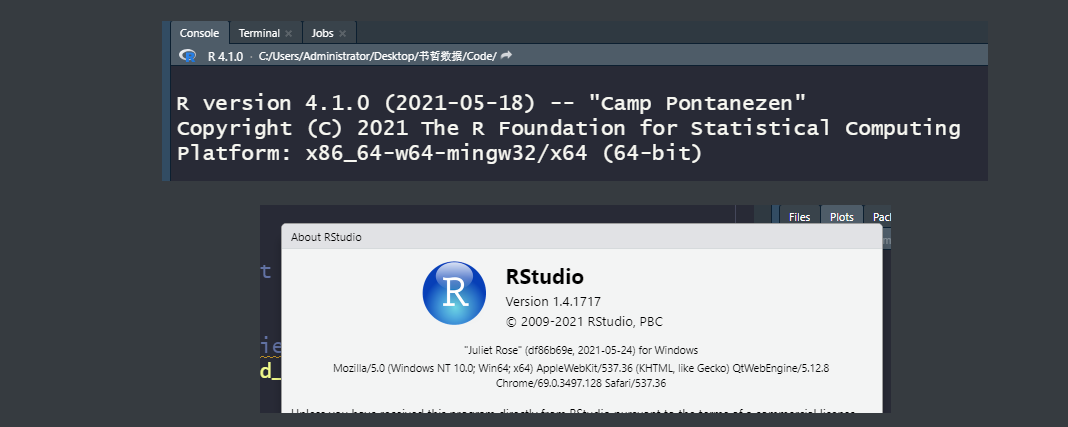Click the Mozilla/5.0 user agent text
The width and height of the screenshot is (1068, 427).
[x=581, y=367]
